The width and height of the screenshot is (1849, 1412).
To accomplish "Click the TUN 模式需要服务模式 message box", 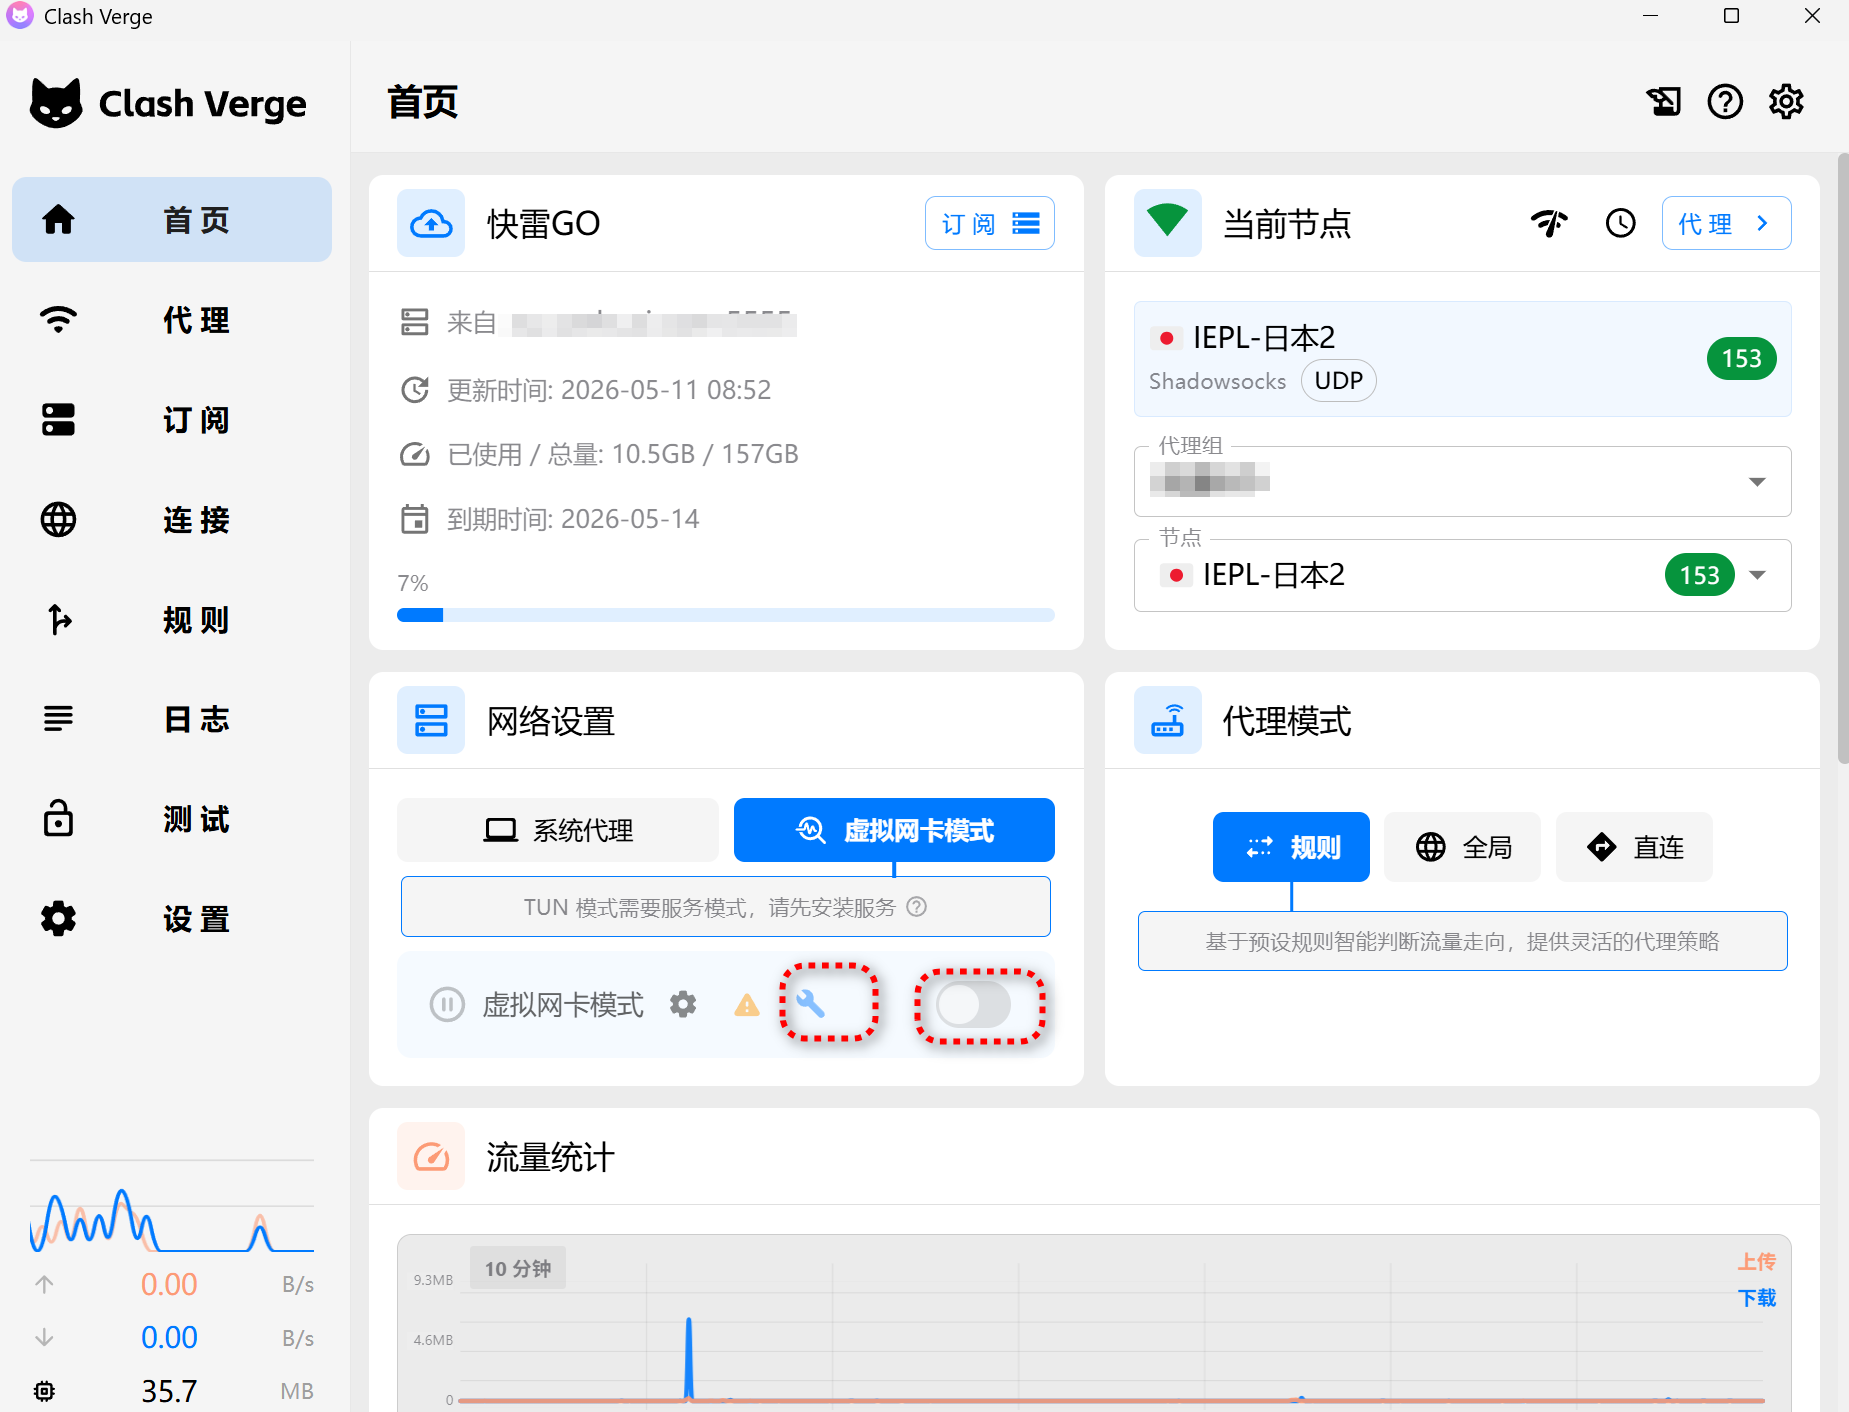I will pos(726,907).
